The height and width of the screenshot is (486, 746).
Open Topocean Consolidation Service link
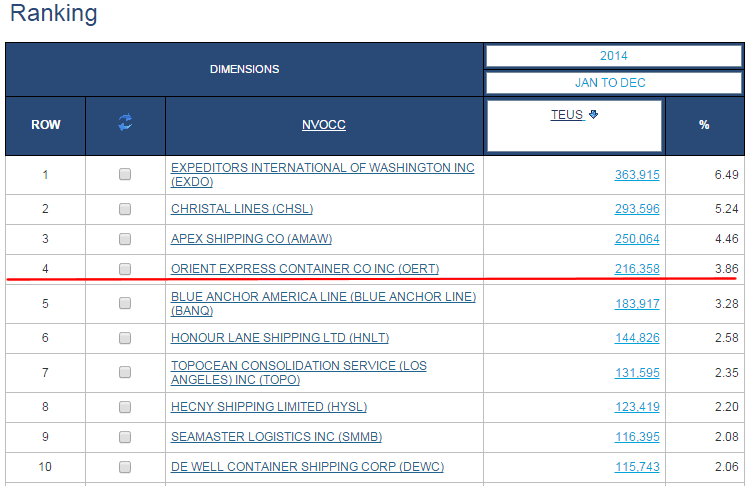[x=299, y=372]
